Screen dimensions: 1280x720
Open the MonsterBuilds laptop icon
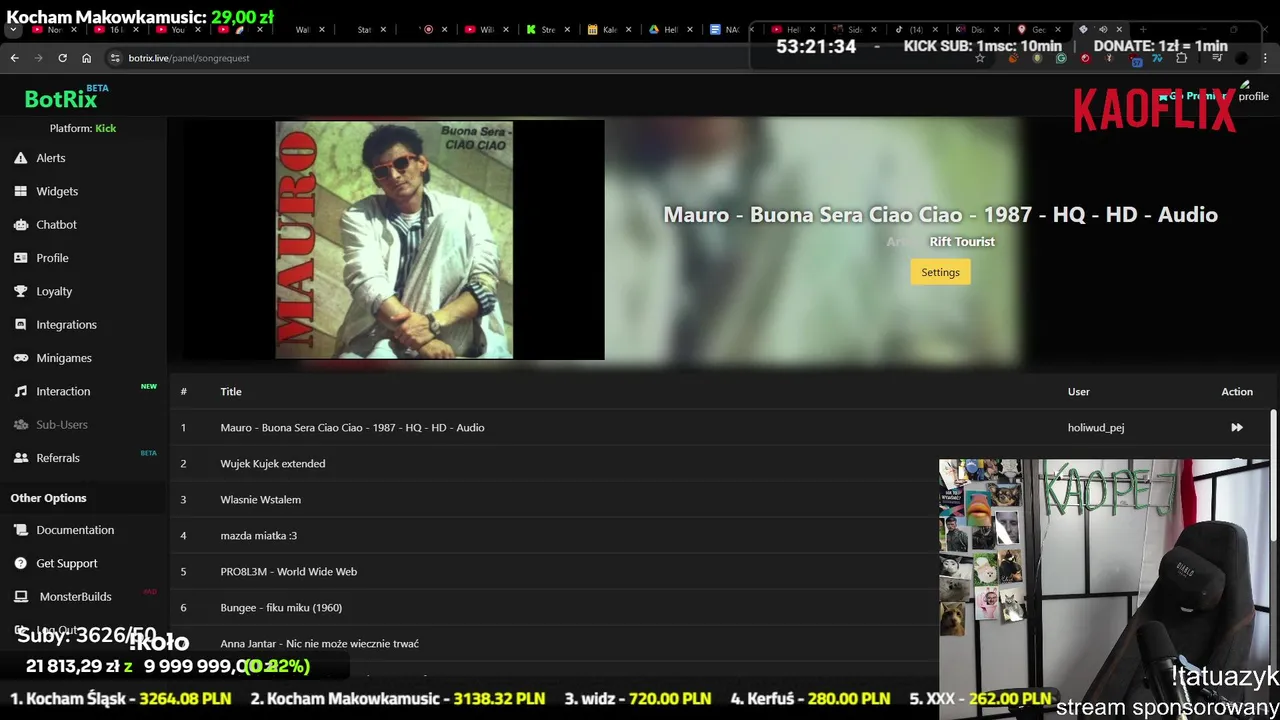tap(20, 597)
